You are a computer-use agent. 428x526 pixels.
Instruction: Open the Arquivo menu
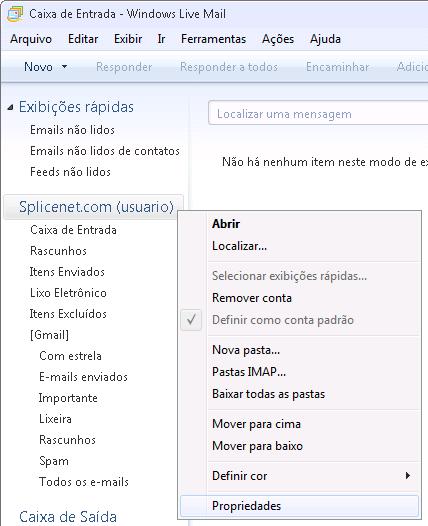31,39
